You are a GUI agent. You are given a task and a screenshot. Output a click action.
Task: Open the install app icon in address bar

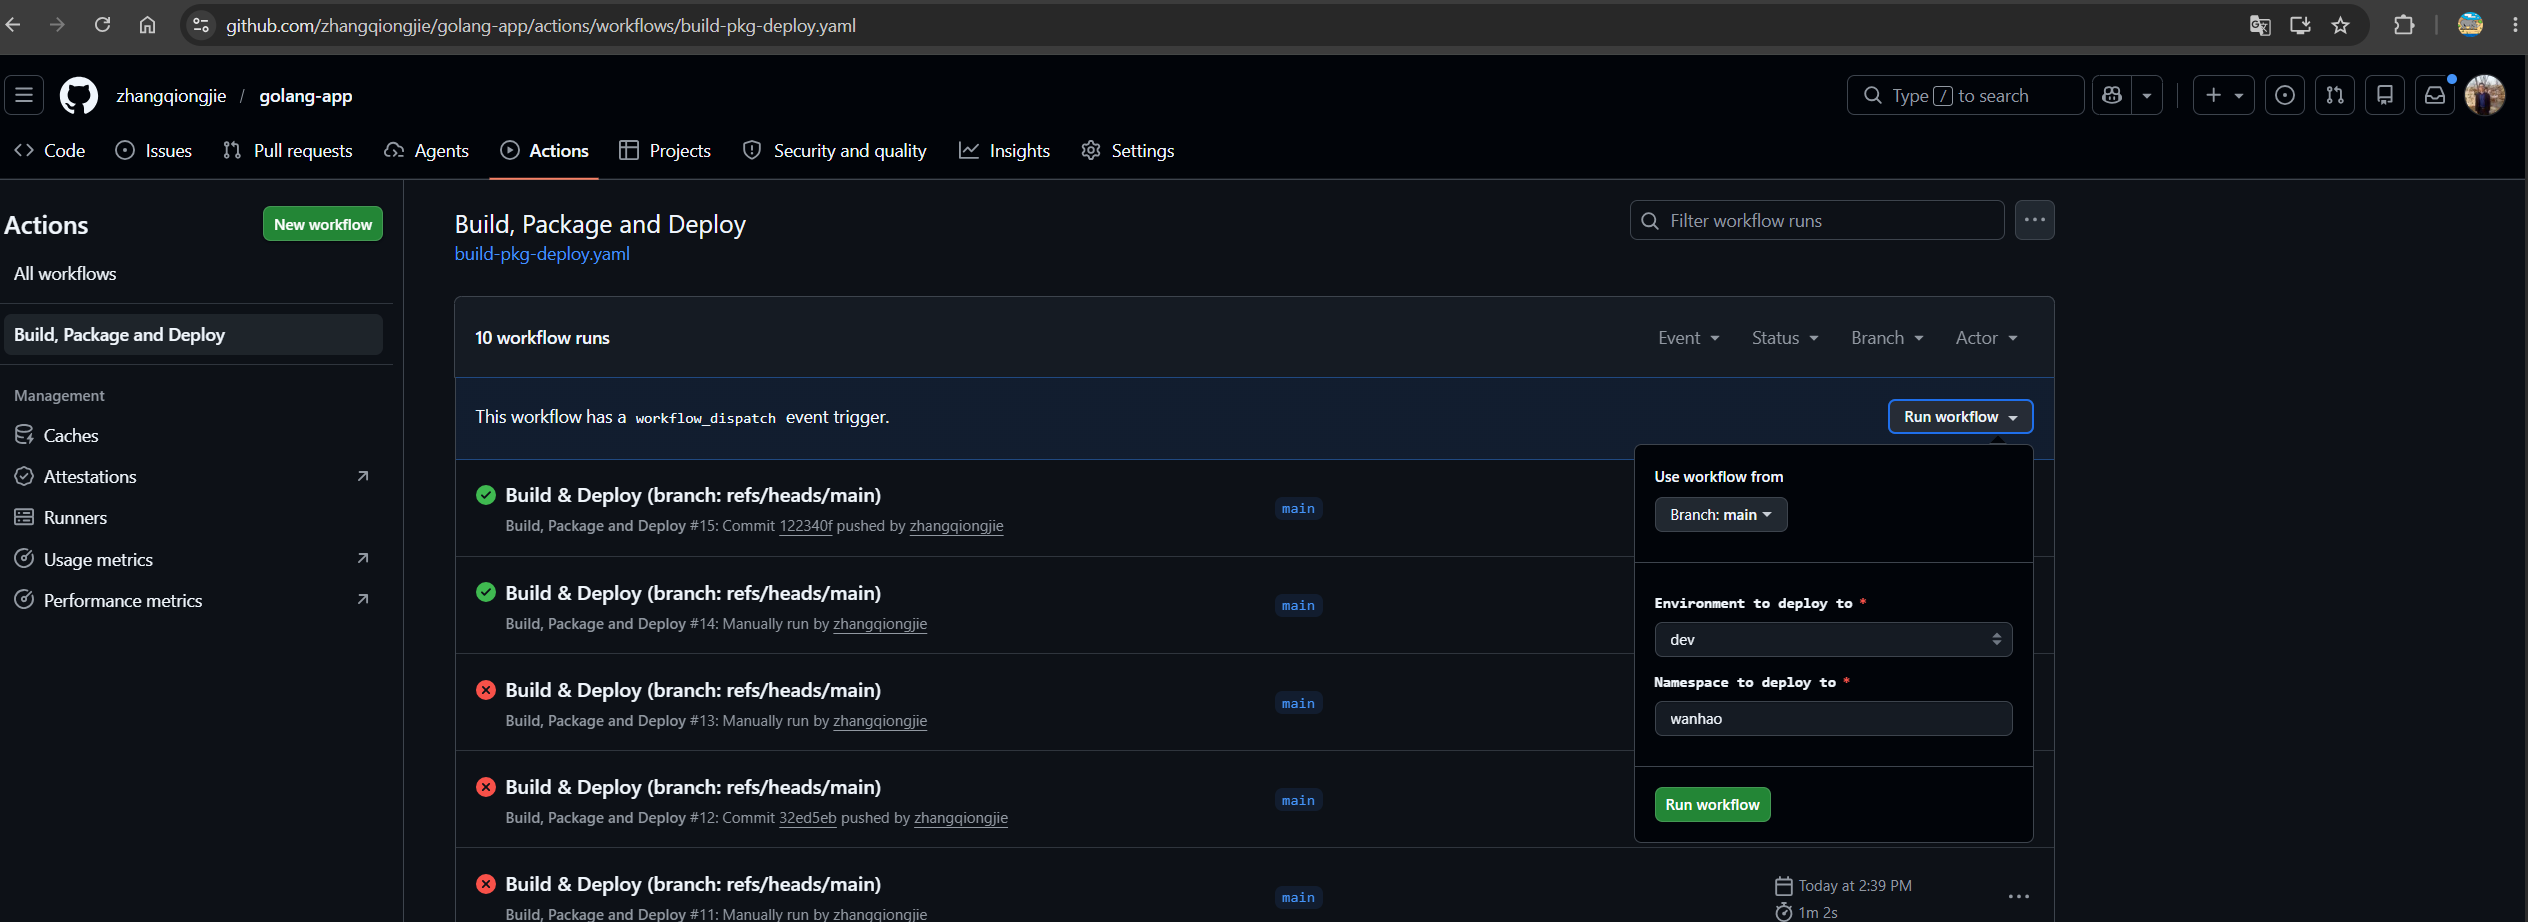click(2300, 26)
